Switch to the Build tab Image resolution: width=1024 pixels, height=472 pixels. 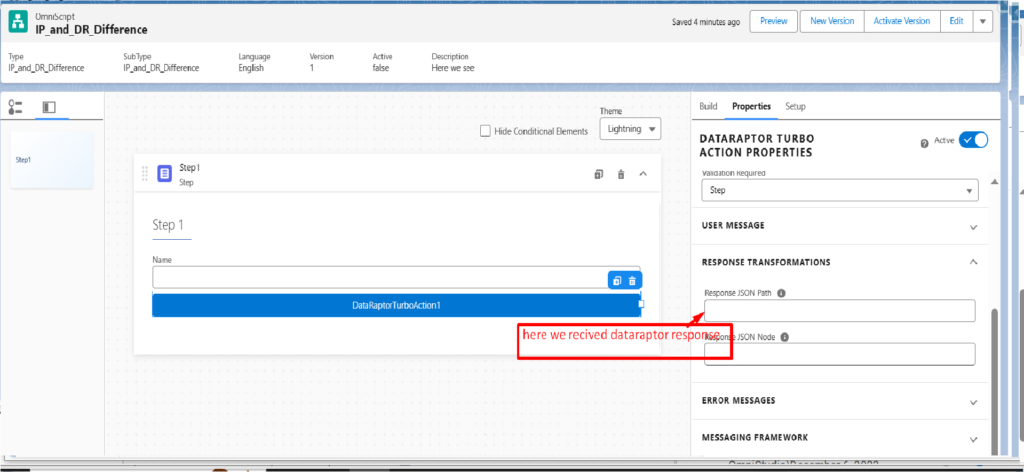tap(708, 106)
